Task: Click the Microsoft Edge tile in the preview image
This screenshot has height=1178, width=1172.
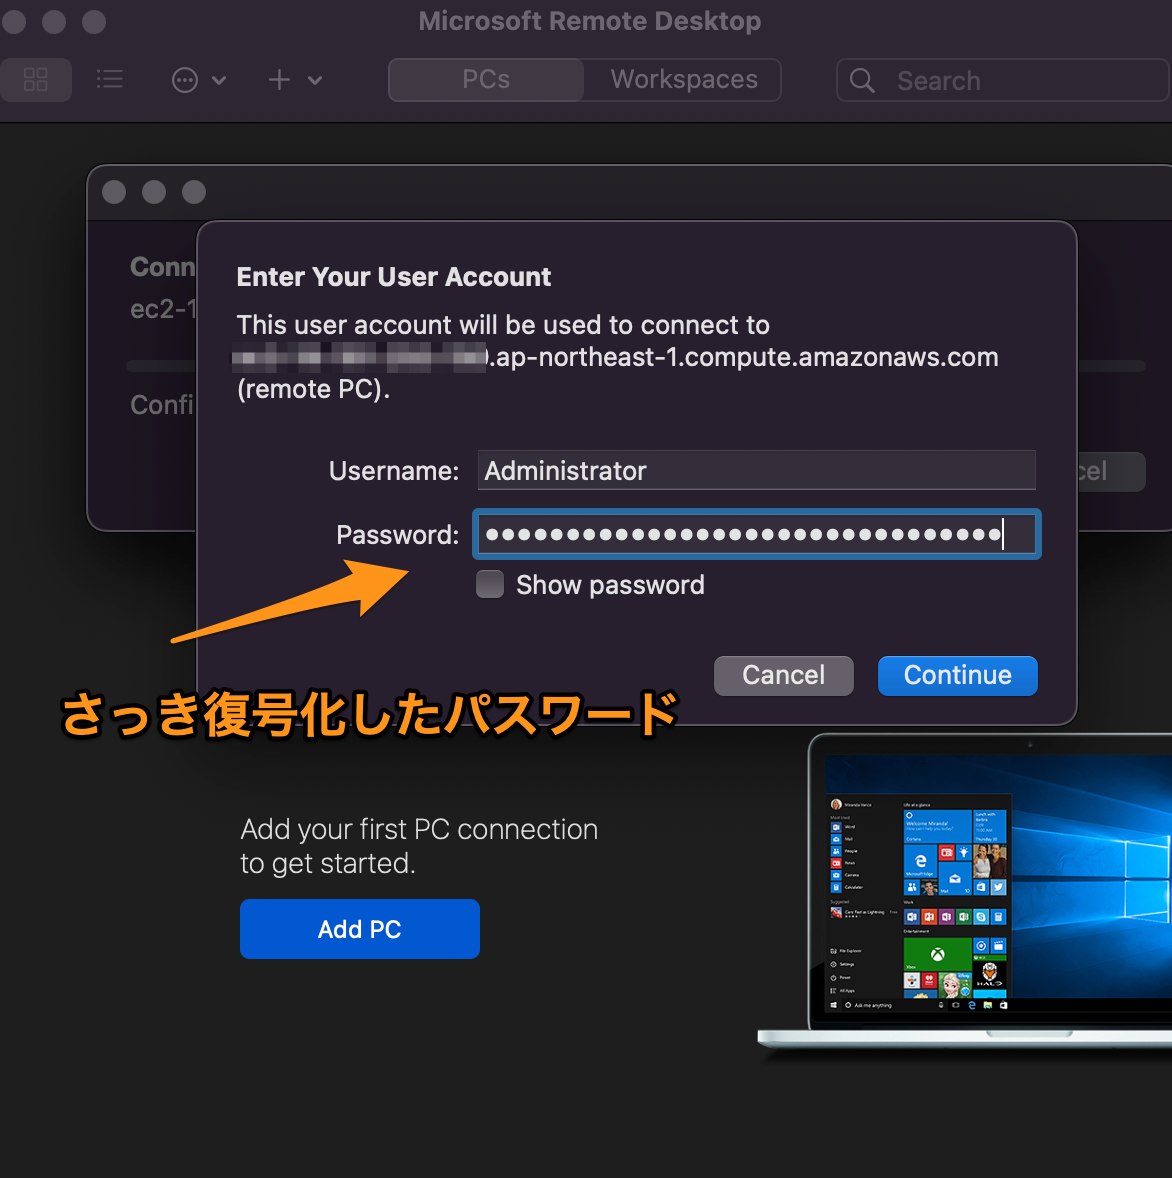Action: tap(920, 860)
